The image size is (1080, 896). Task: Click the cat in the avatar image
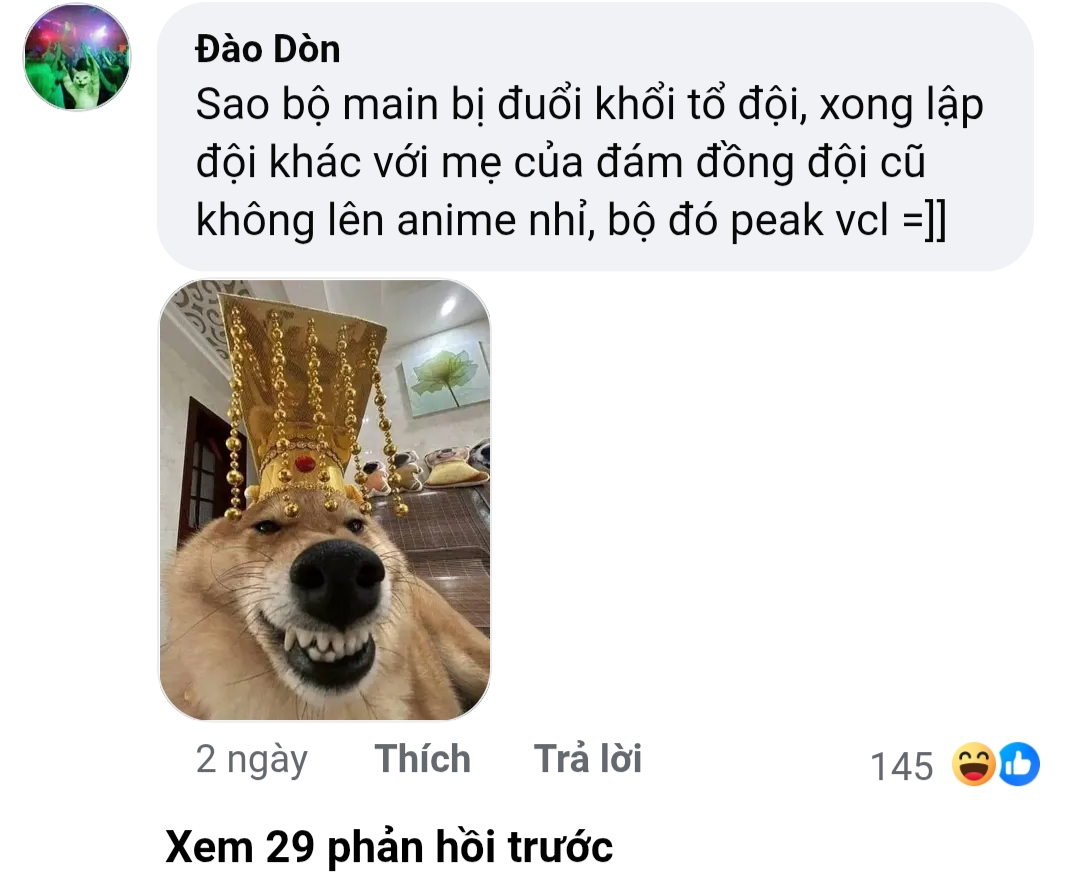pyautogui.click(x=81, y=81)
